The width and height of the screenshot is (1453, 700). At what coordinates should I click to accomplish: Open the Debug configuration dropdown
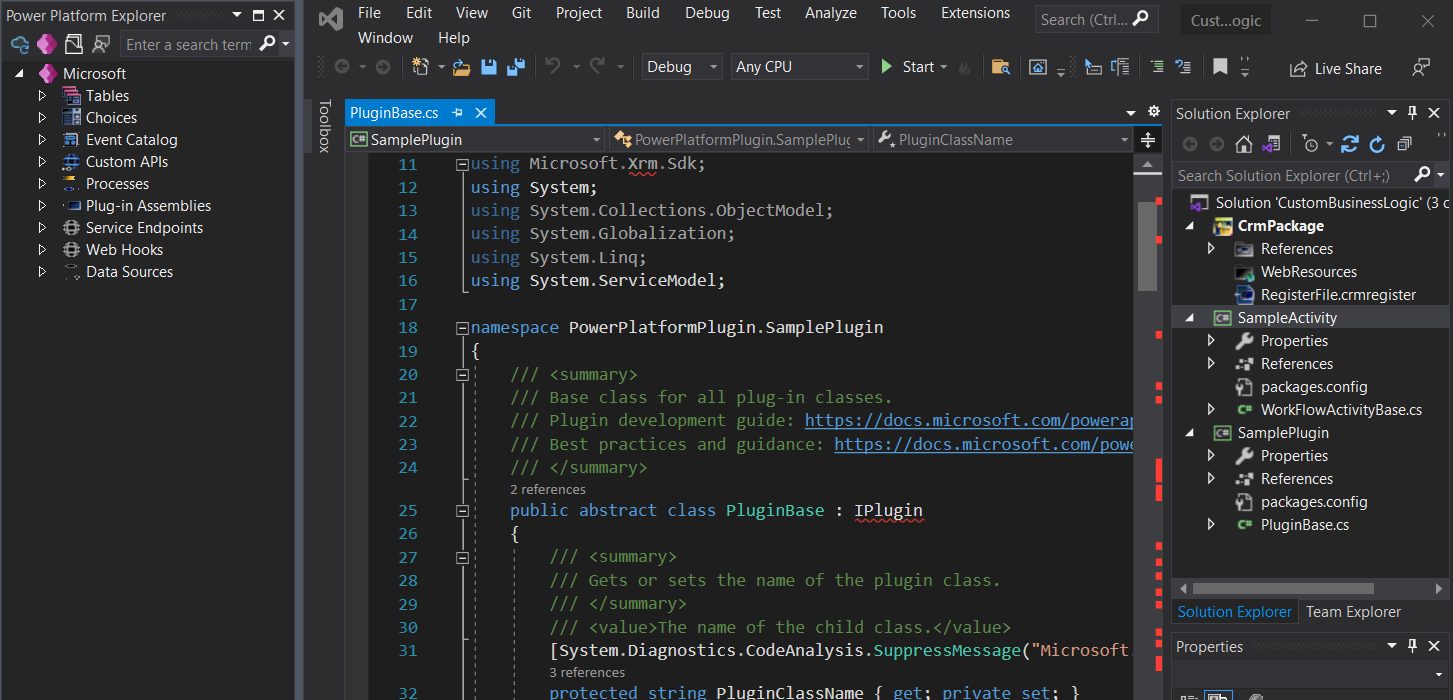[681, 67]
